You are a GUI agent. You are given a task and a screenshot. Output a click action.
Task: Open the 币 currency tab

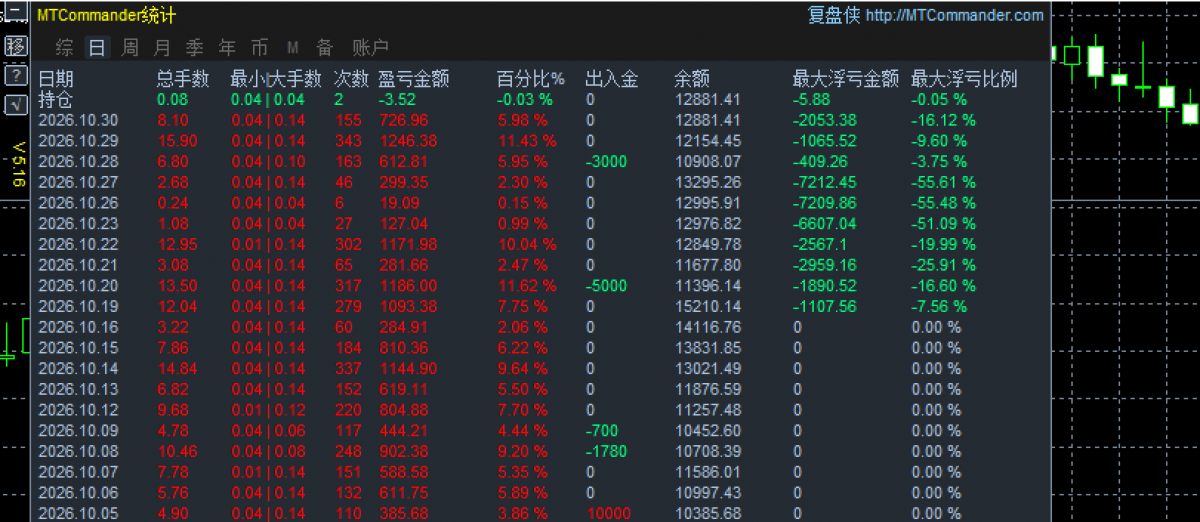coord(260,47)
